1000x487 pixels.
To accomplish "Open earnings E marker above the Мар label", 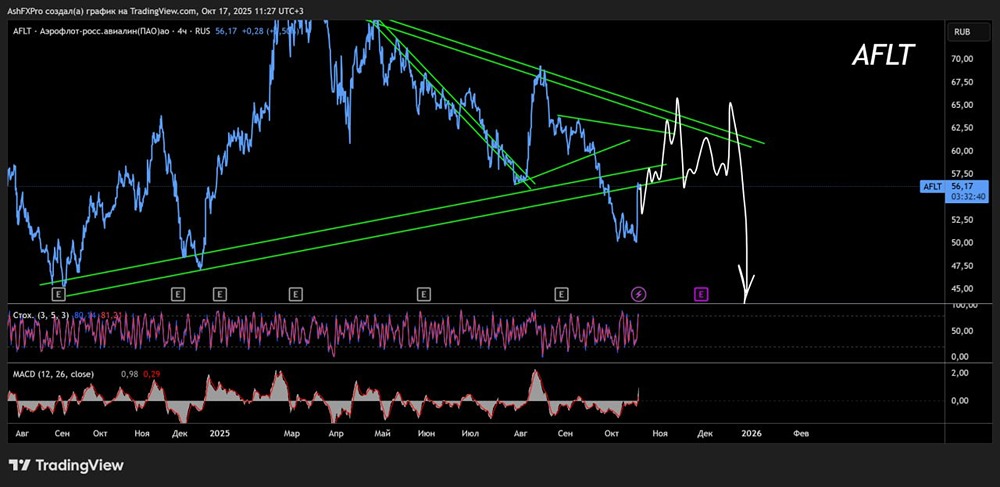I will point(295,294).
